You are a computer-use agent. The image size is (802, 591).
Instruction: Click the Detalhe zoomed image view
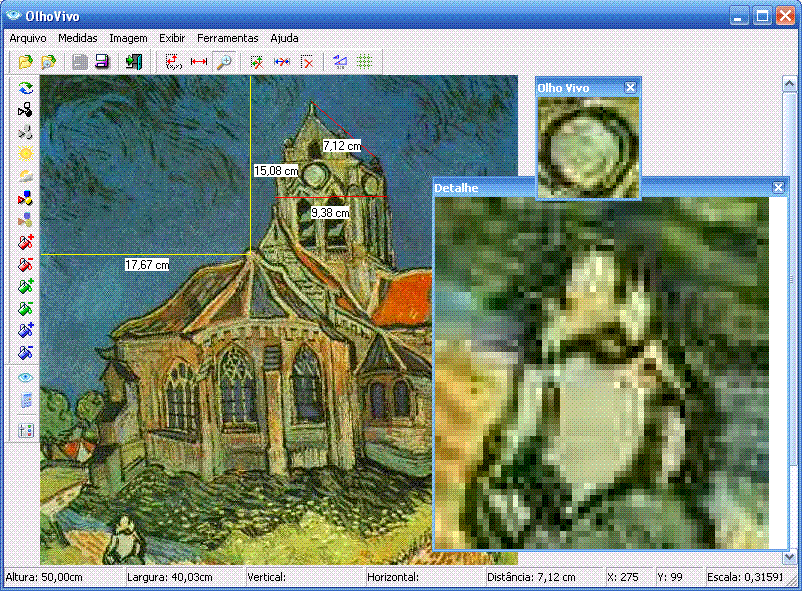click(x=602, y=374)
